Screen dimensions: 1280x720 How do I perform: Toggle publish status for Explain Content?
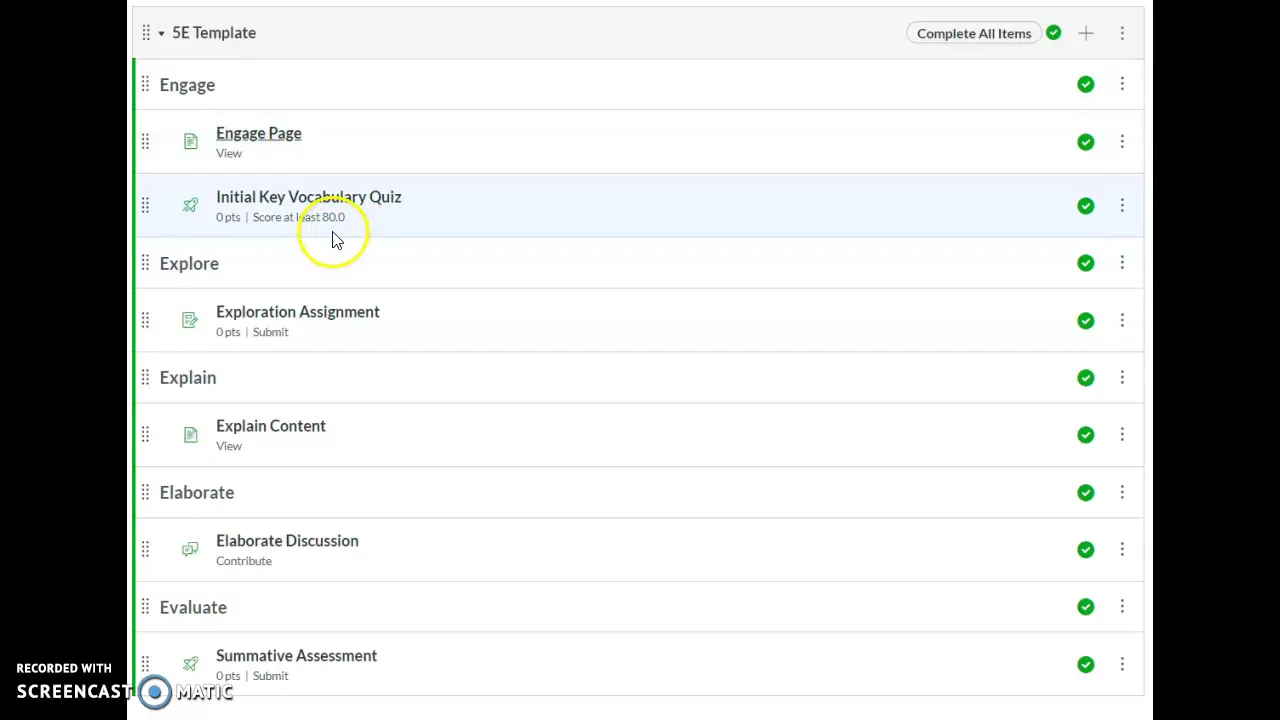tap(1086, 435)
